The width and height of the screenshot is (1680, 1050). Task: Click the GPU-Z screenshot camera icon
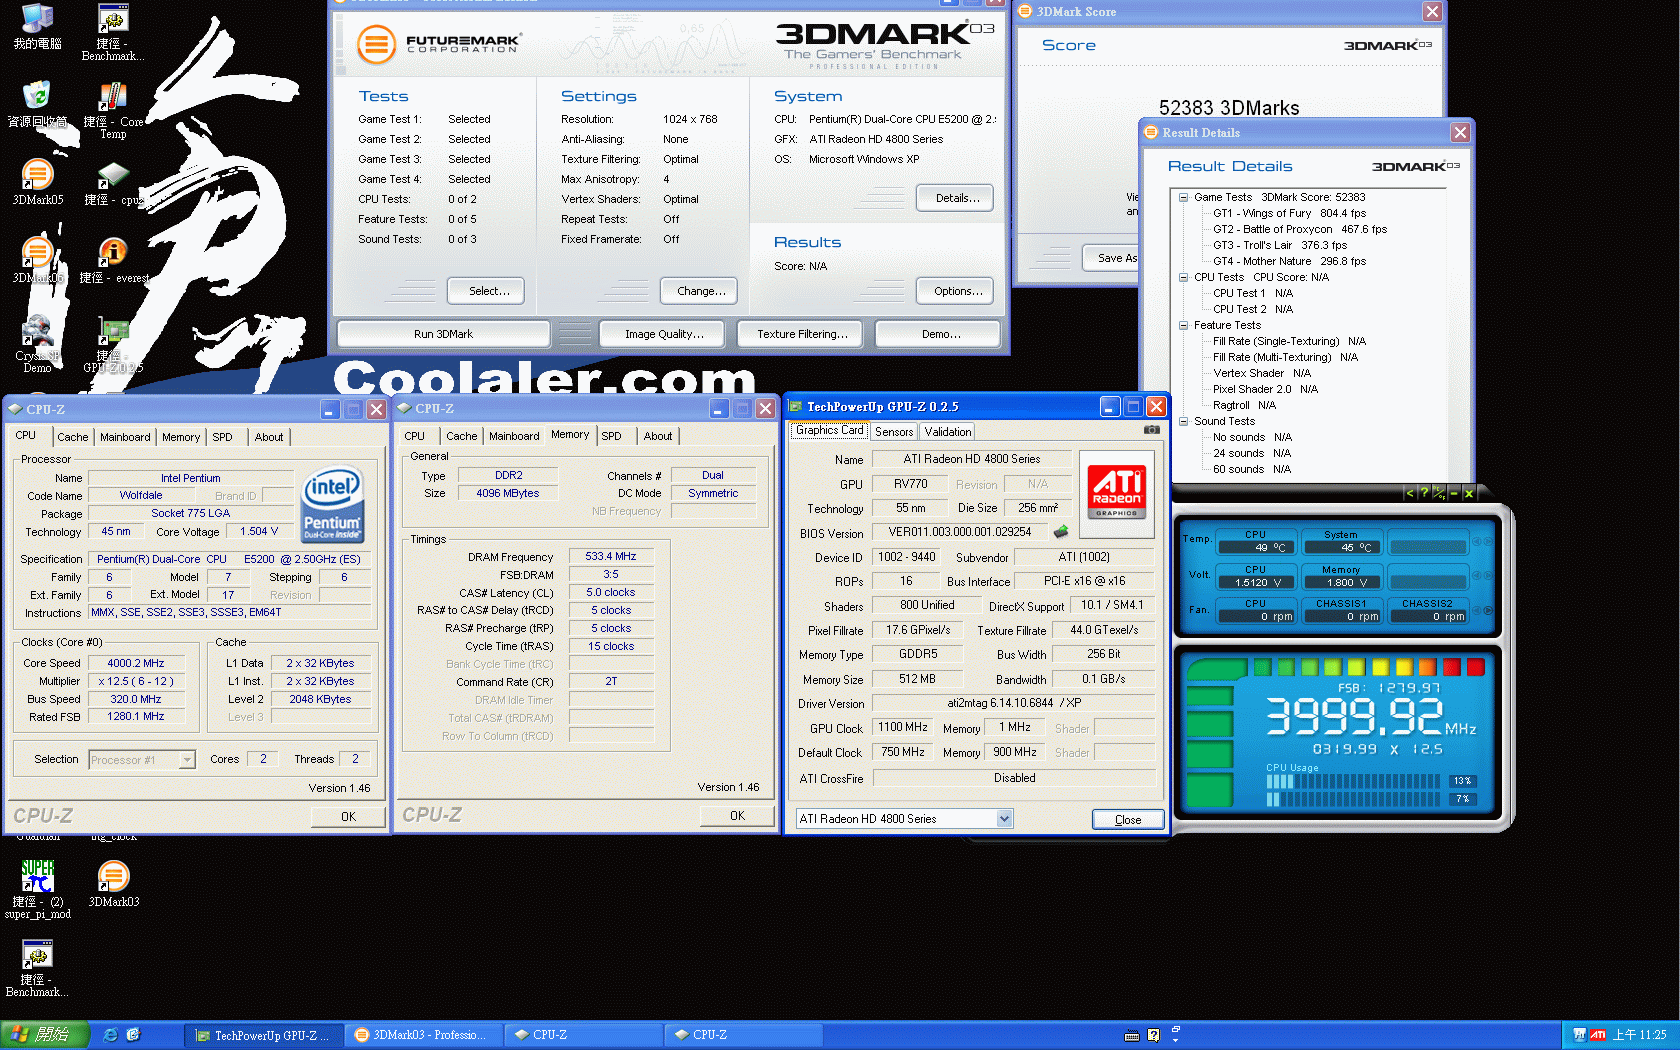tap(1152, 430)
